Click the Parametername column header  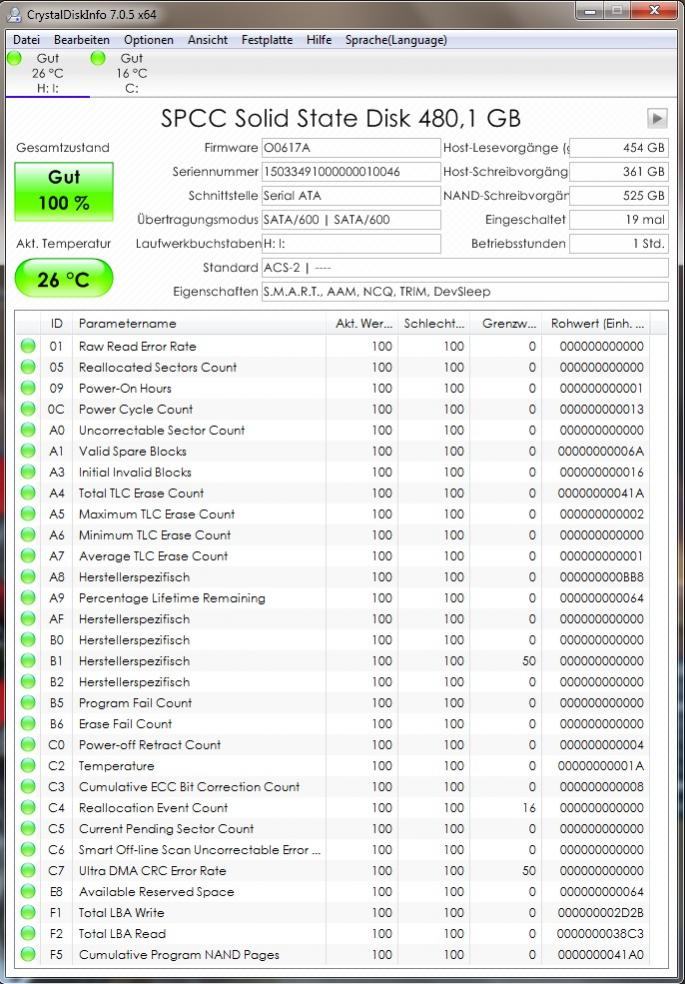(199, 323)
